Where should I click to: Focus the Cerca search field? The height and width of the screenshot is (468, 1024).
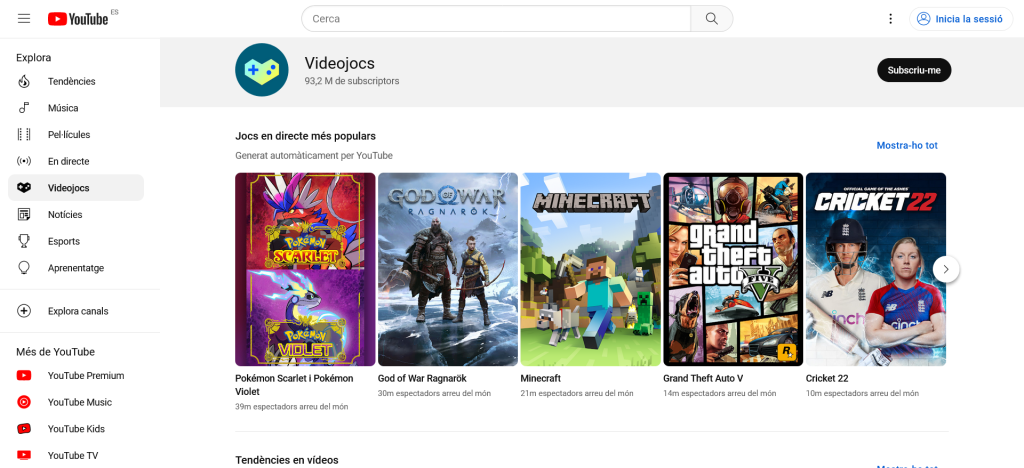coord(496,19)
